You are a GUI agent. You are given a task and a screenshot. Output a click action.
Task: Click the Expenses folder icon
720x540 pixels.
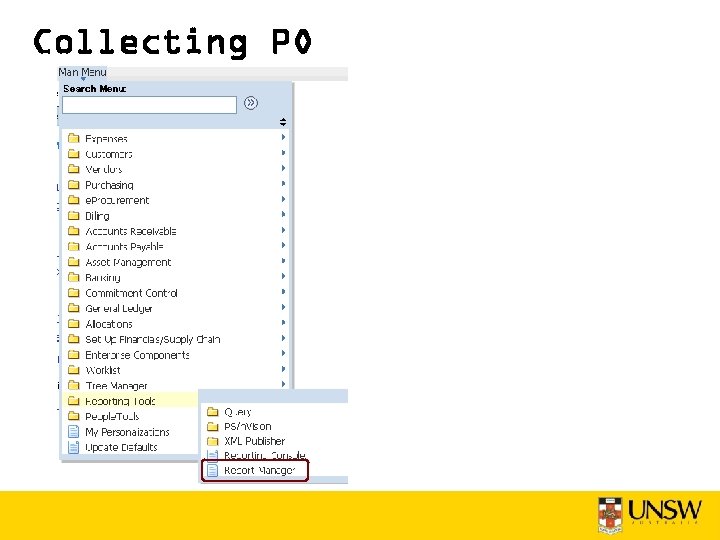coord(73,138)
